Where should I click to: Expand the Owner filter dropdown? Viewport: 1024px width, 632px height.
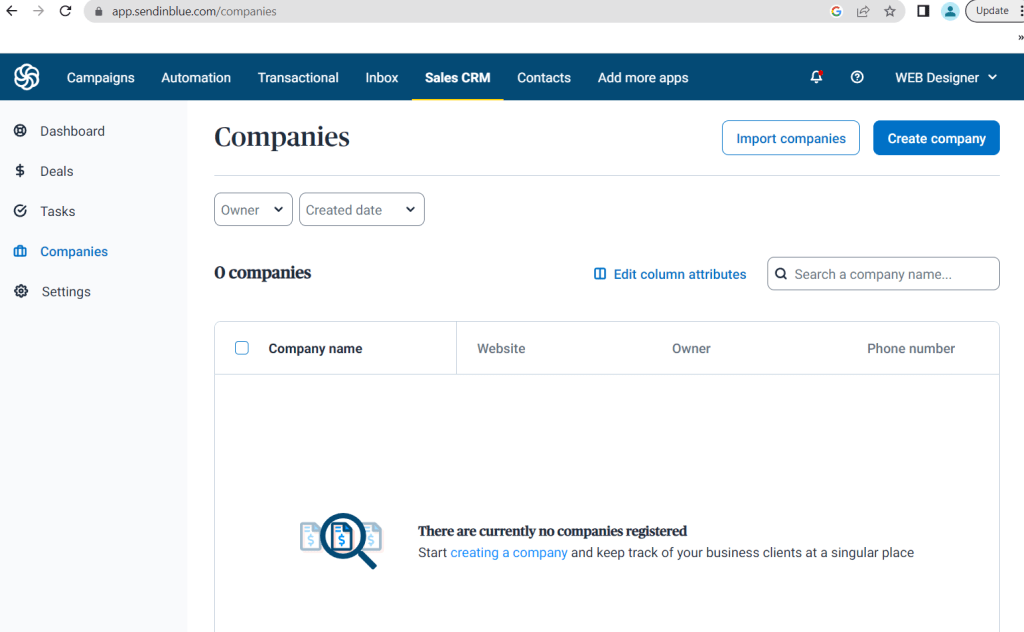pos(253,209)
